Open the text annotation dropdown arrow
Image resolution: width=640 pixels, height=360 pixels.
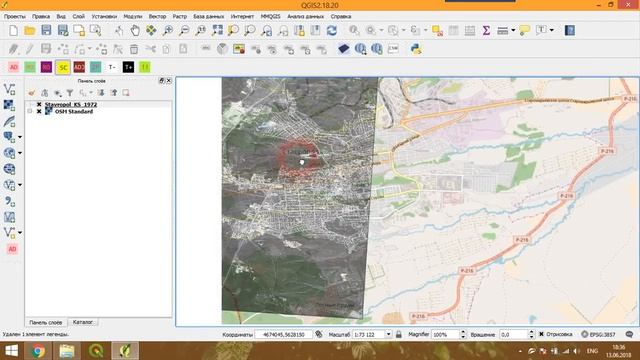[551, 31]
